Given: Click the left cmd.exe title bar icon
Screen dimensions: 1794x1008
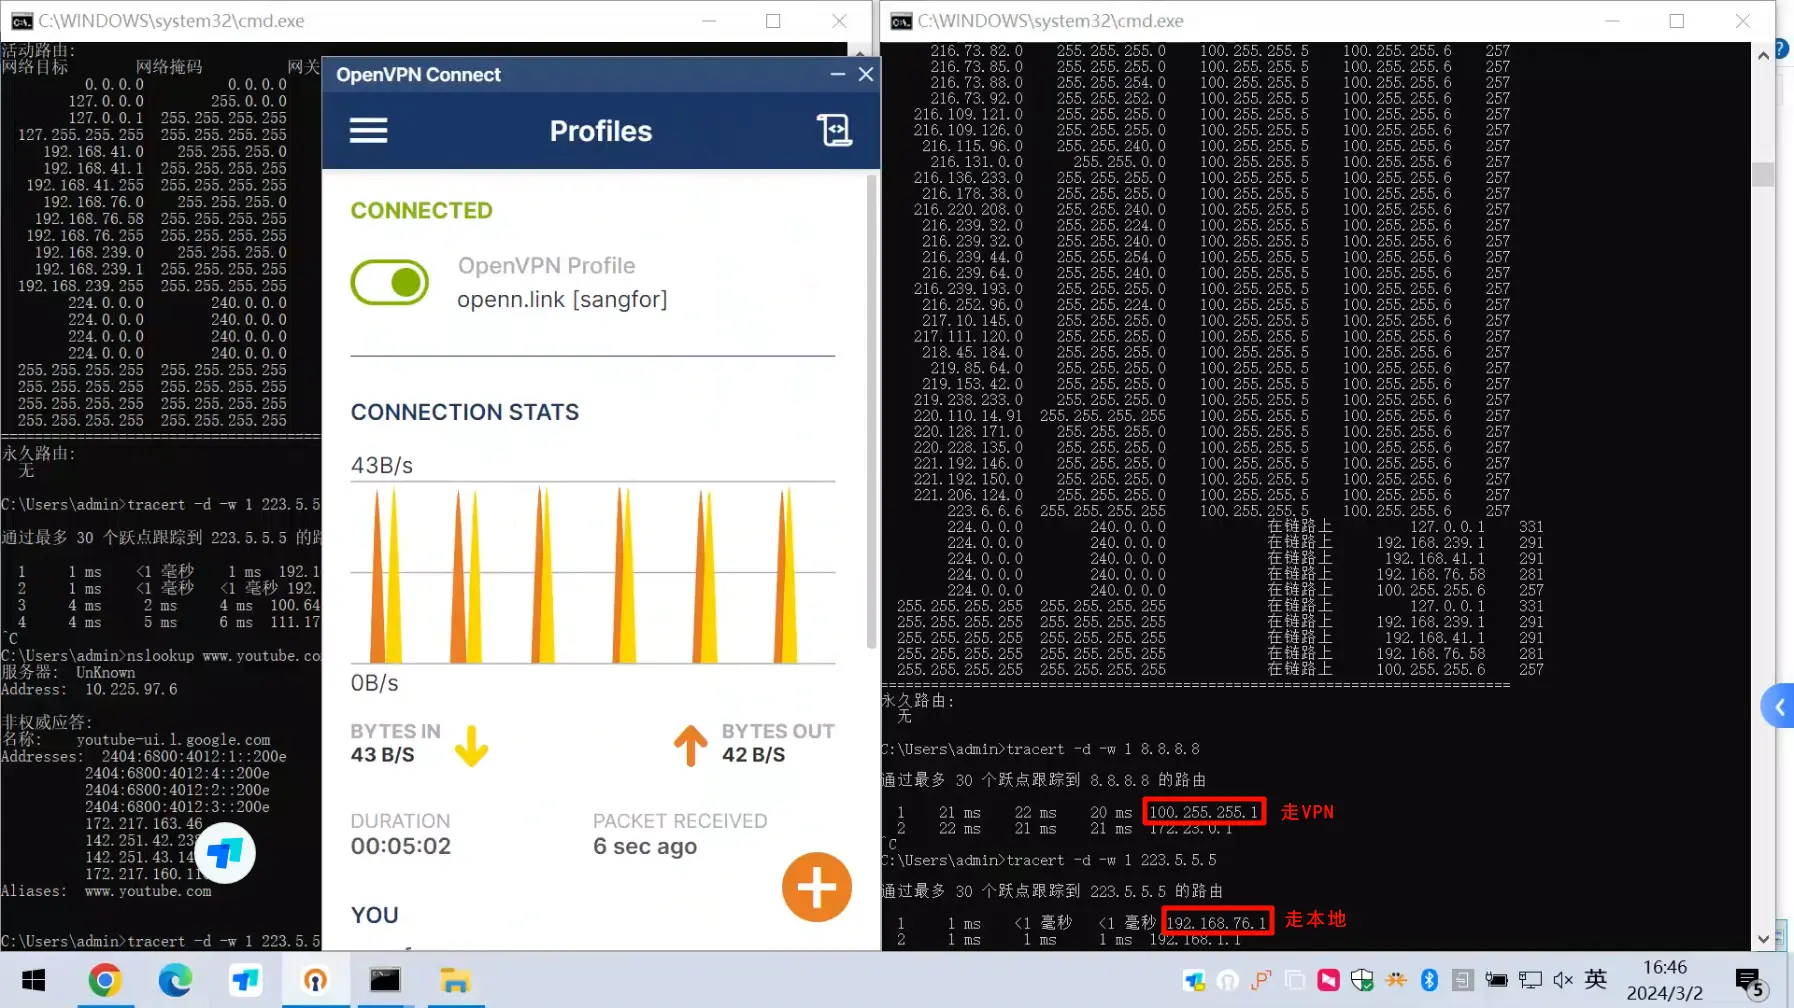Looking at the screenshot, I should 21,21.
